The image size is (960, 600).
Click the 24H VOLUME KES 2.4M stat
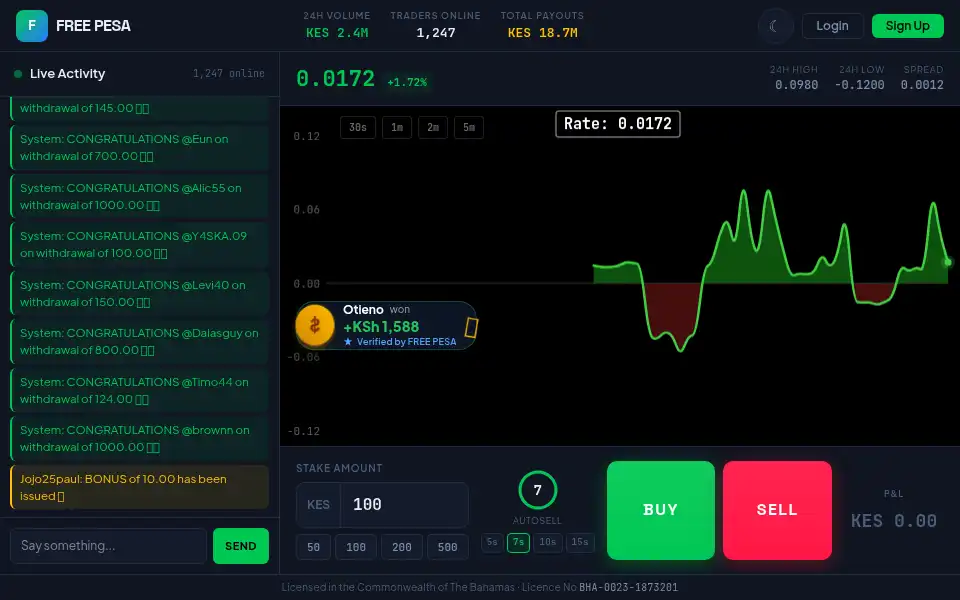point(337,25)
